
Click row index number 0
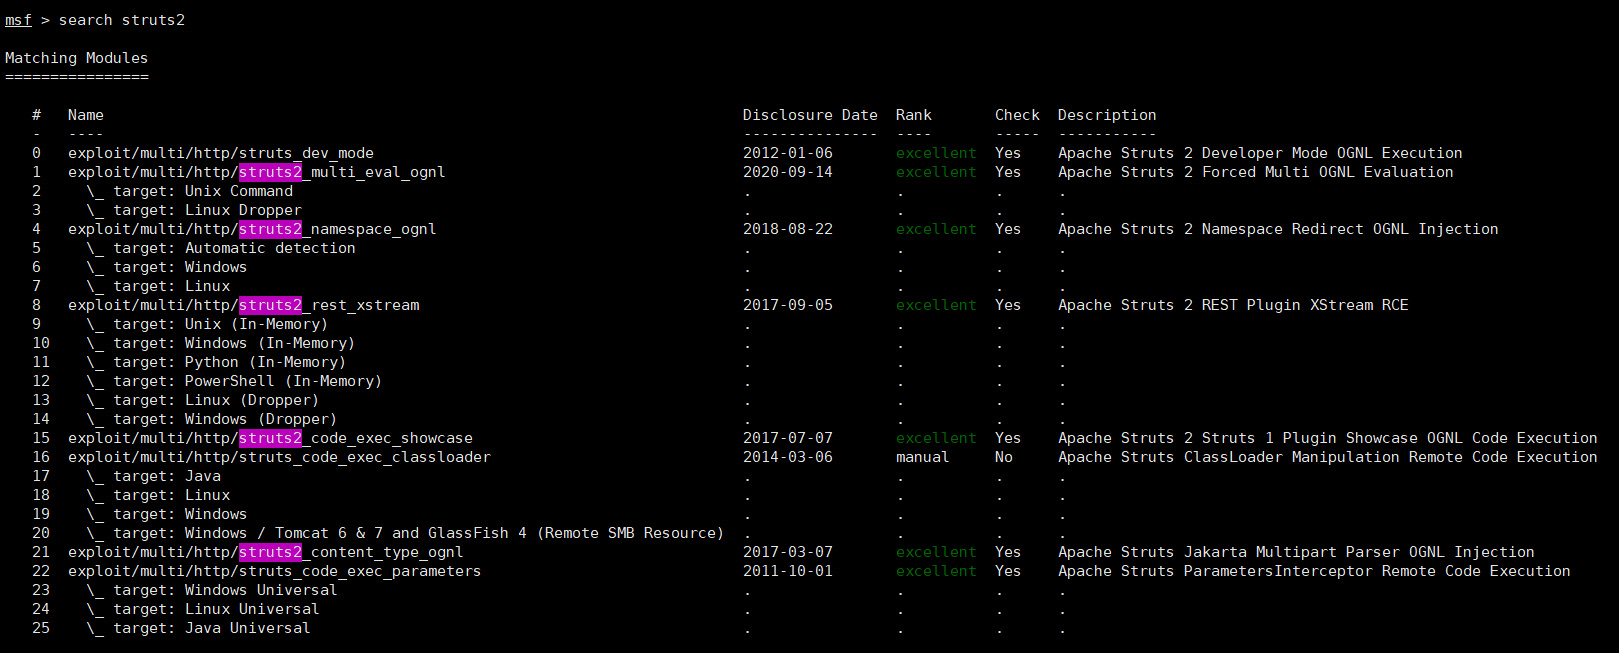pos(37,153)
